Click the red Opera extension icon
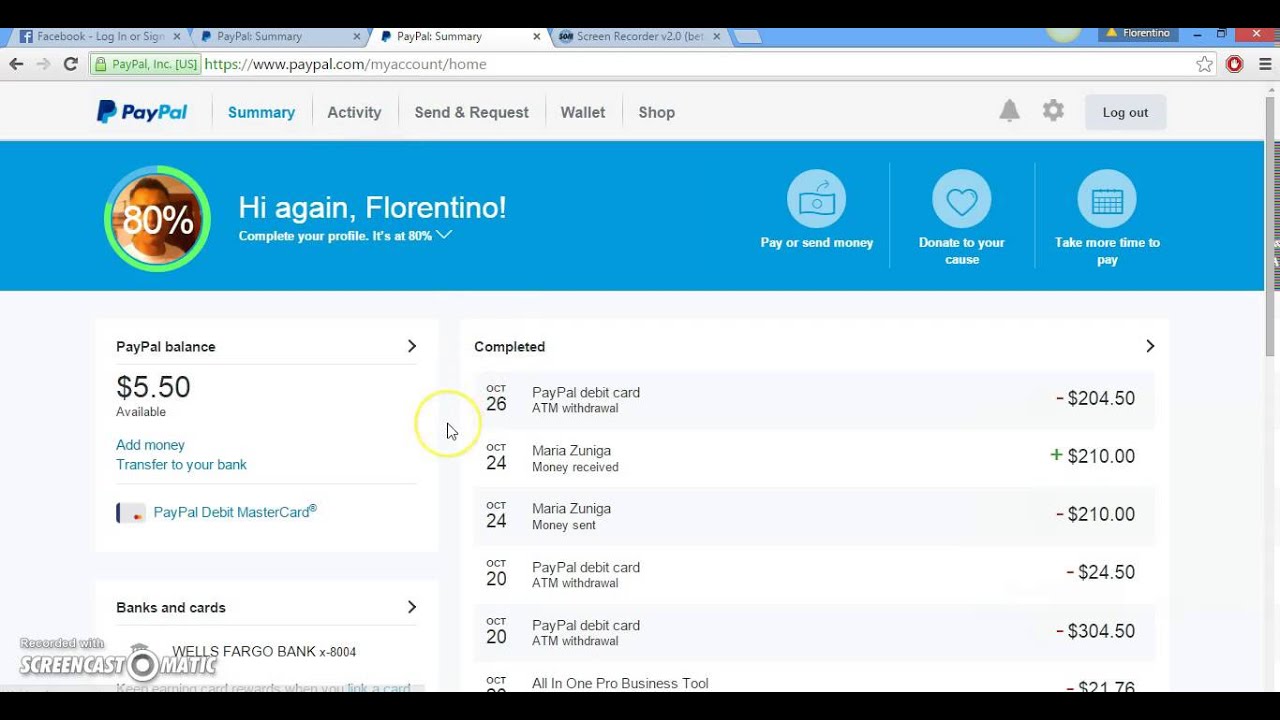1280x720 pixels. (x=1235, y=64)
